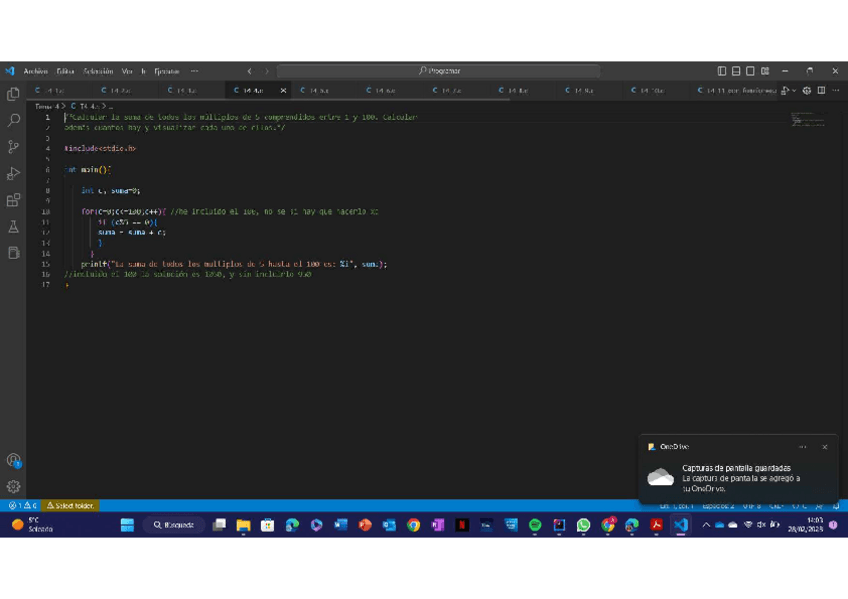Viewport: 848px width, 599px height.
Task: Click the Select folder status bar button
Action: coord(71,506)
